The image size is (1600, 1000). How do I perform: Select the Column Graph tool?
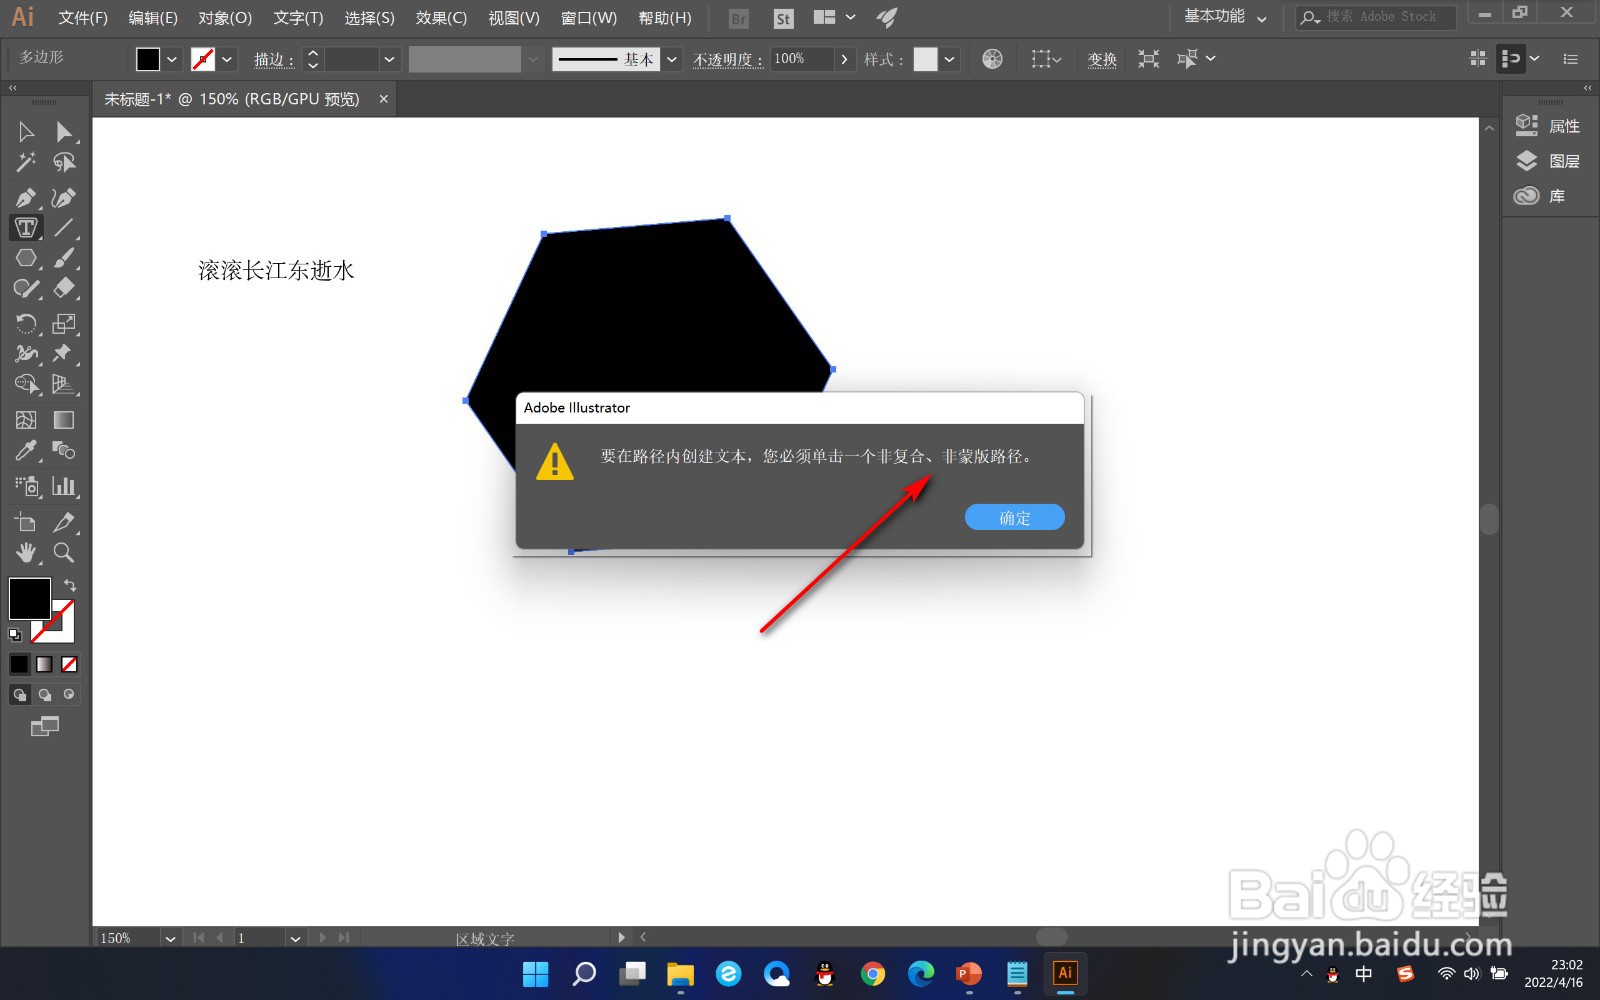point(63,487)
